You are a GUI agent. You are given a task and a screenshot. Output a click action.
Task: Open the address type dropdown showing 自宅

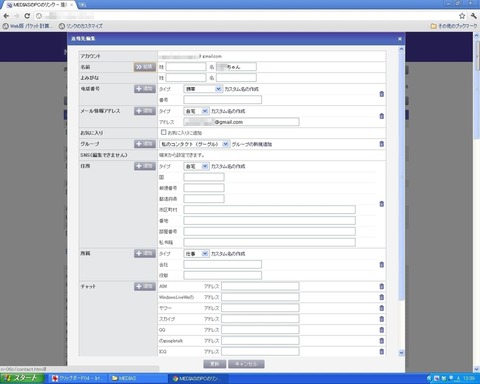point(196,166)
